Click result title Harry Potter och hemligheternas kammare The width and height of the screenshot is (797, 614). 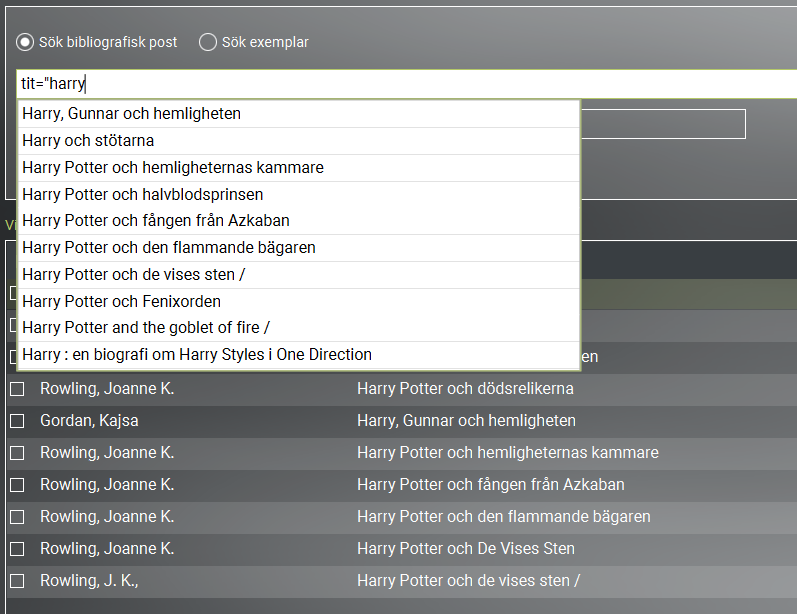point(508,453)
